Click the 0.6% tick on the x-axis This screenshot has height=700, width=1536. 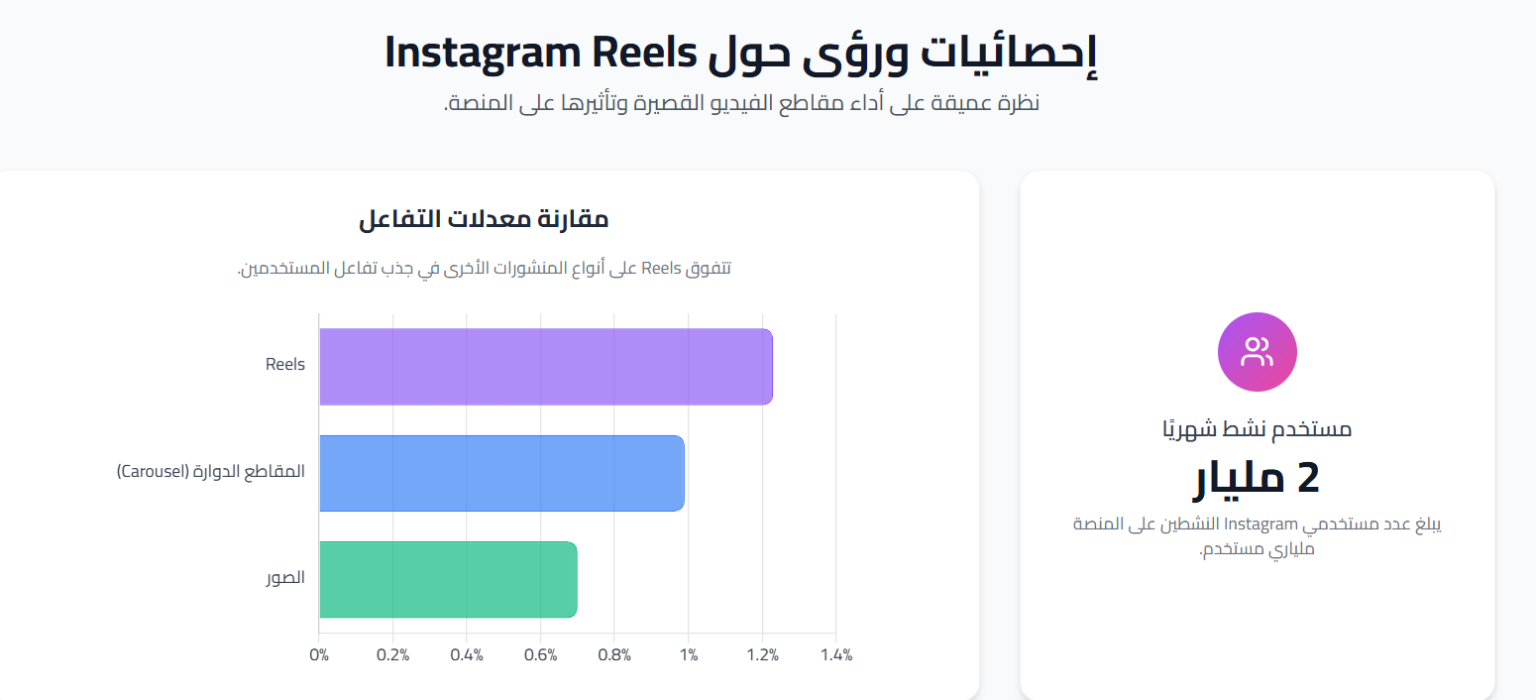point(541,656)
